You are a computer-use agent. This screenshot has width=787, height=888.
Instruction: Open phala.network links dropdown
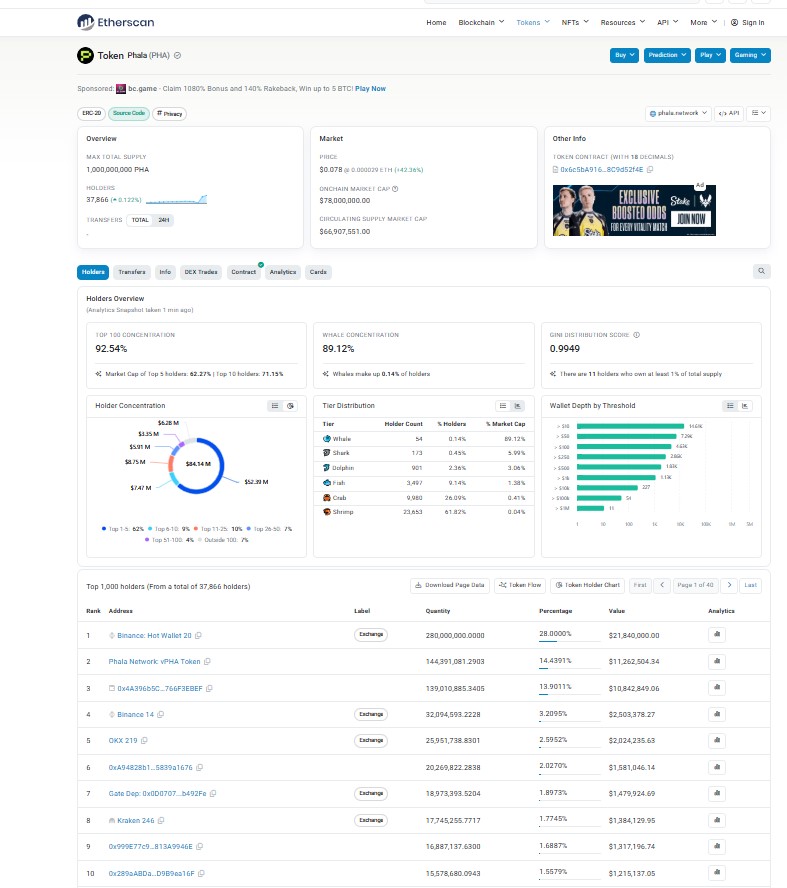coord(678,113)
